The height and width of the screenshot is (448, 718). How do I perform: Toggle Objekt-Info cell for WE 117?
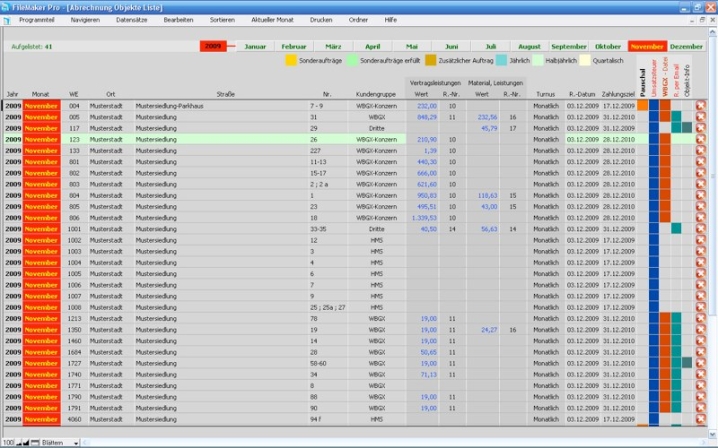click(x=687, y=128)
